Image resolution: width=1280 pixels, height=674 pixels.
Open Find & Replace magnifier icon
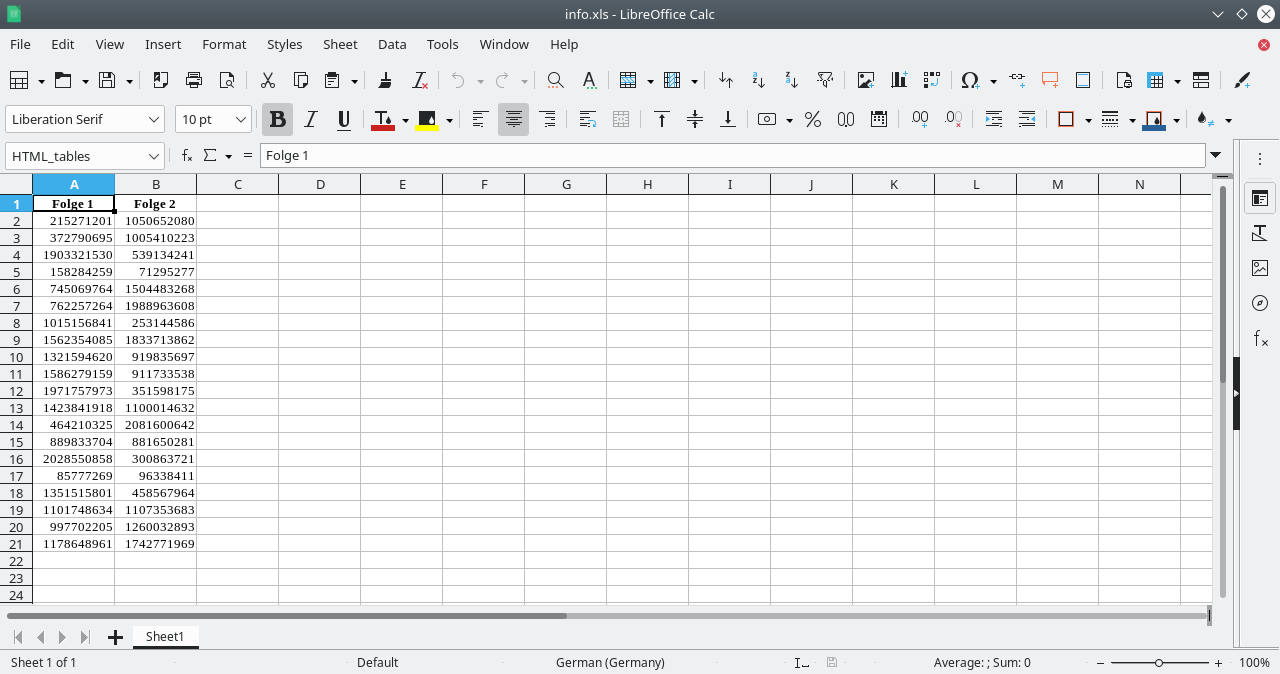click(555, 81)
